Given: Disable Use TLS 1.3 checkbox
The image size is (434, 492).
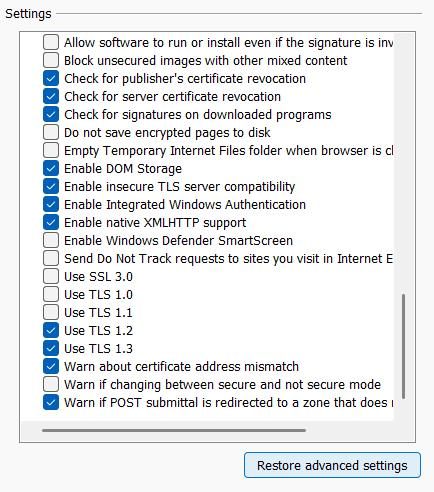Looking at the screenshot, I should click(x=51, y=348).
